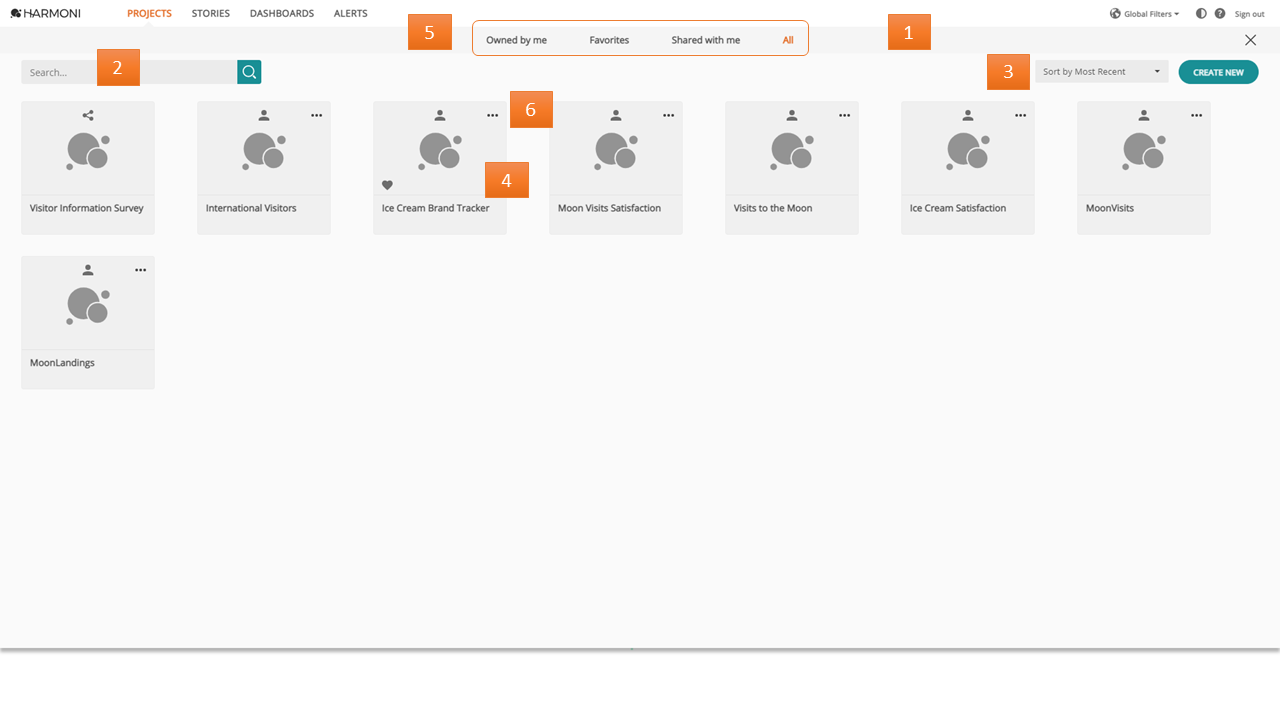This screenshot has height=720, width=1280.
Task: Open the help question mark icon
Action: (x=1220, y=14)
